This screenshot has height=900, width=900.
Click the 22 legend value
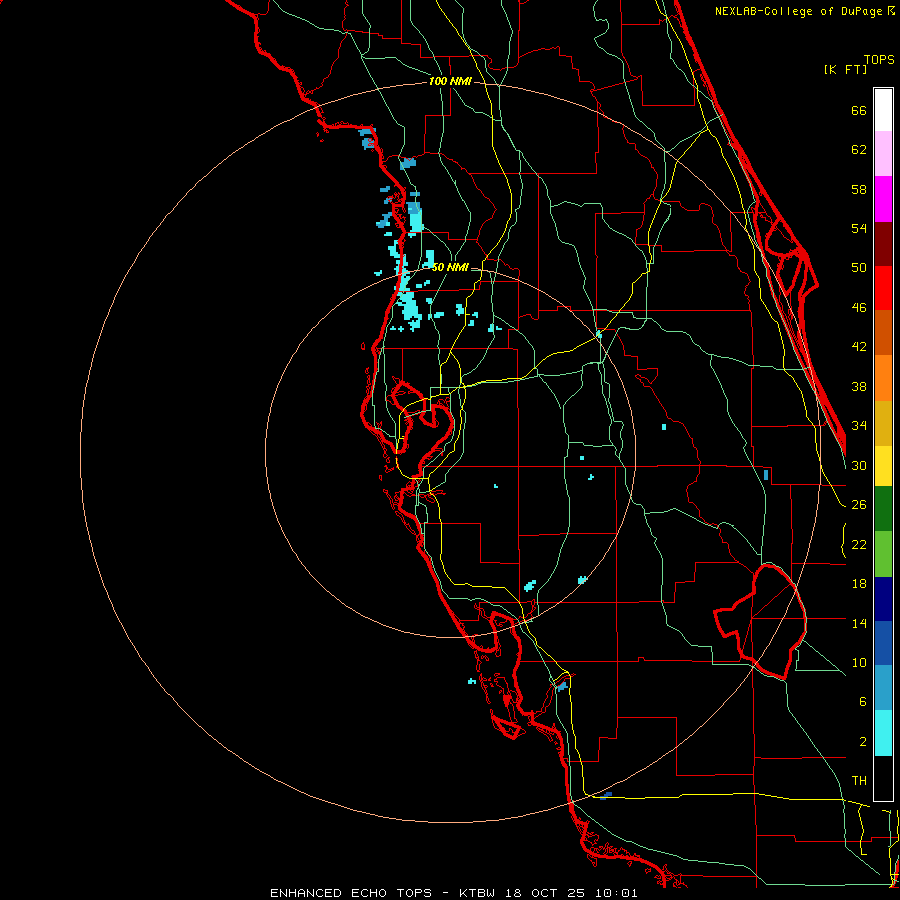859,545
